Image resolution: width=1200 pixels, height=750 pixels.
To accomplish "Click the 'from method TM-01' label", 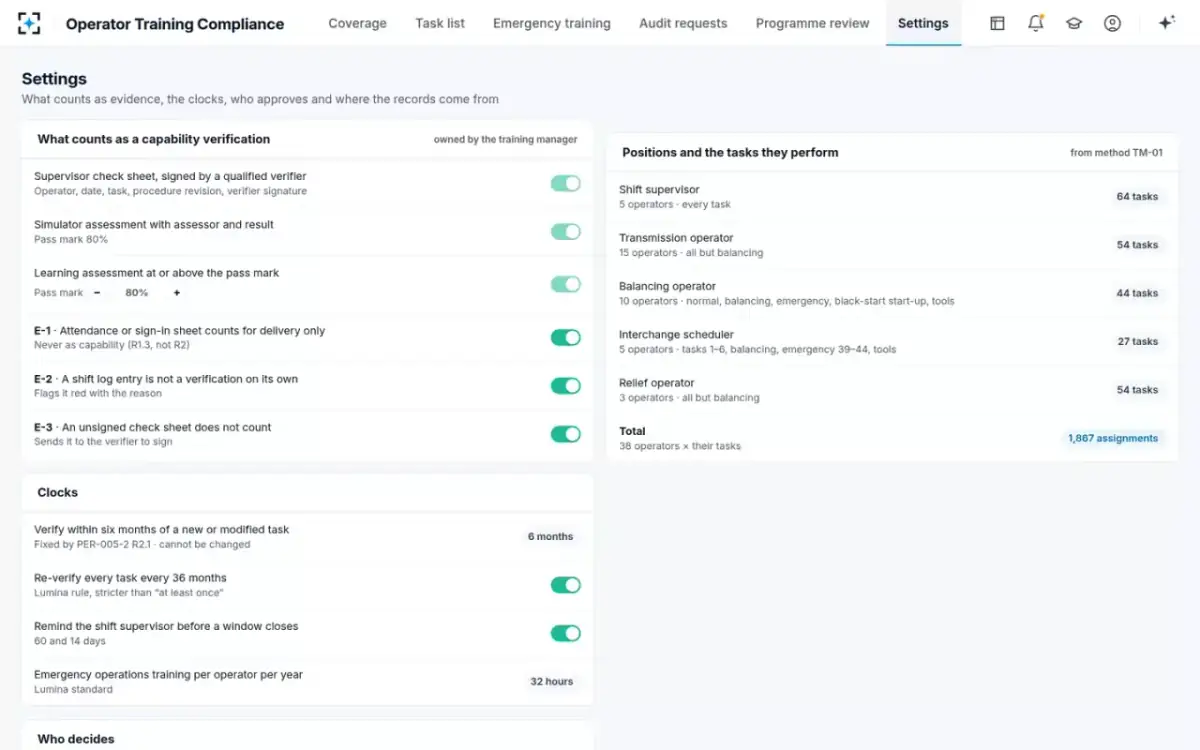I will (x=1117, y=153).
